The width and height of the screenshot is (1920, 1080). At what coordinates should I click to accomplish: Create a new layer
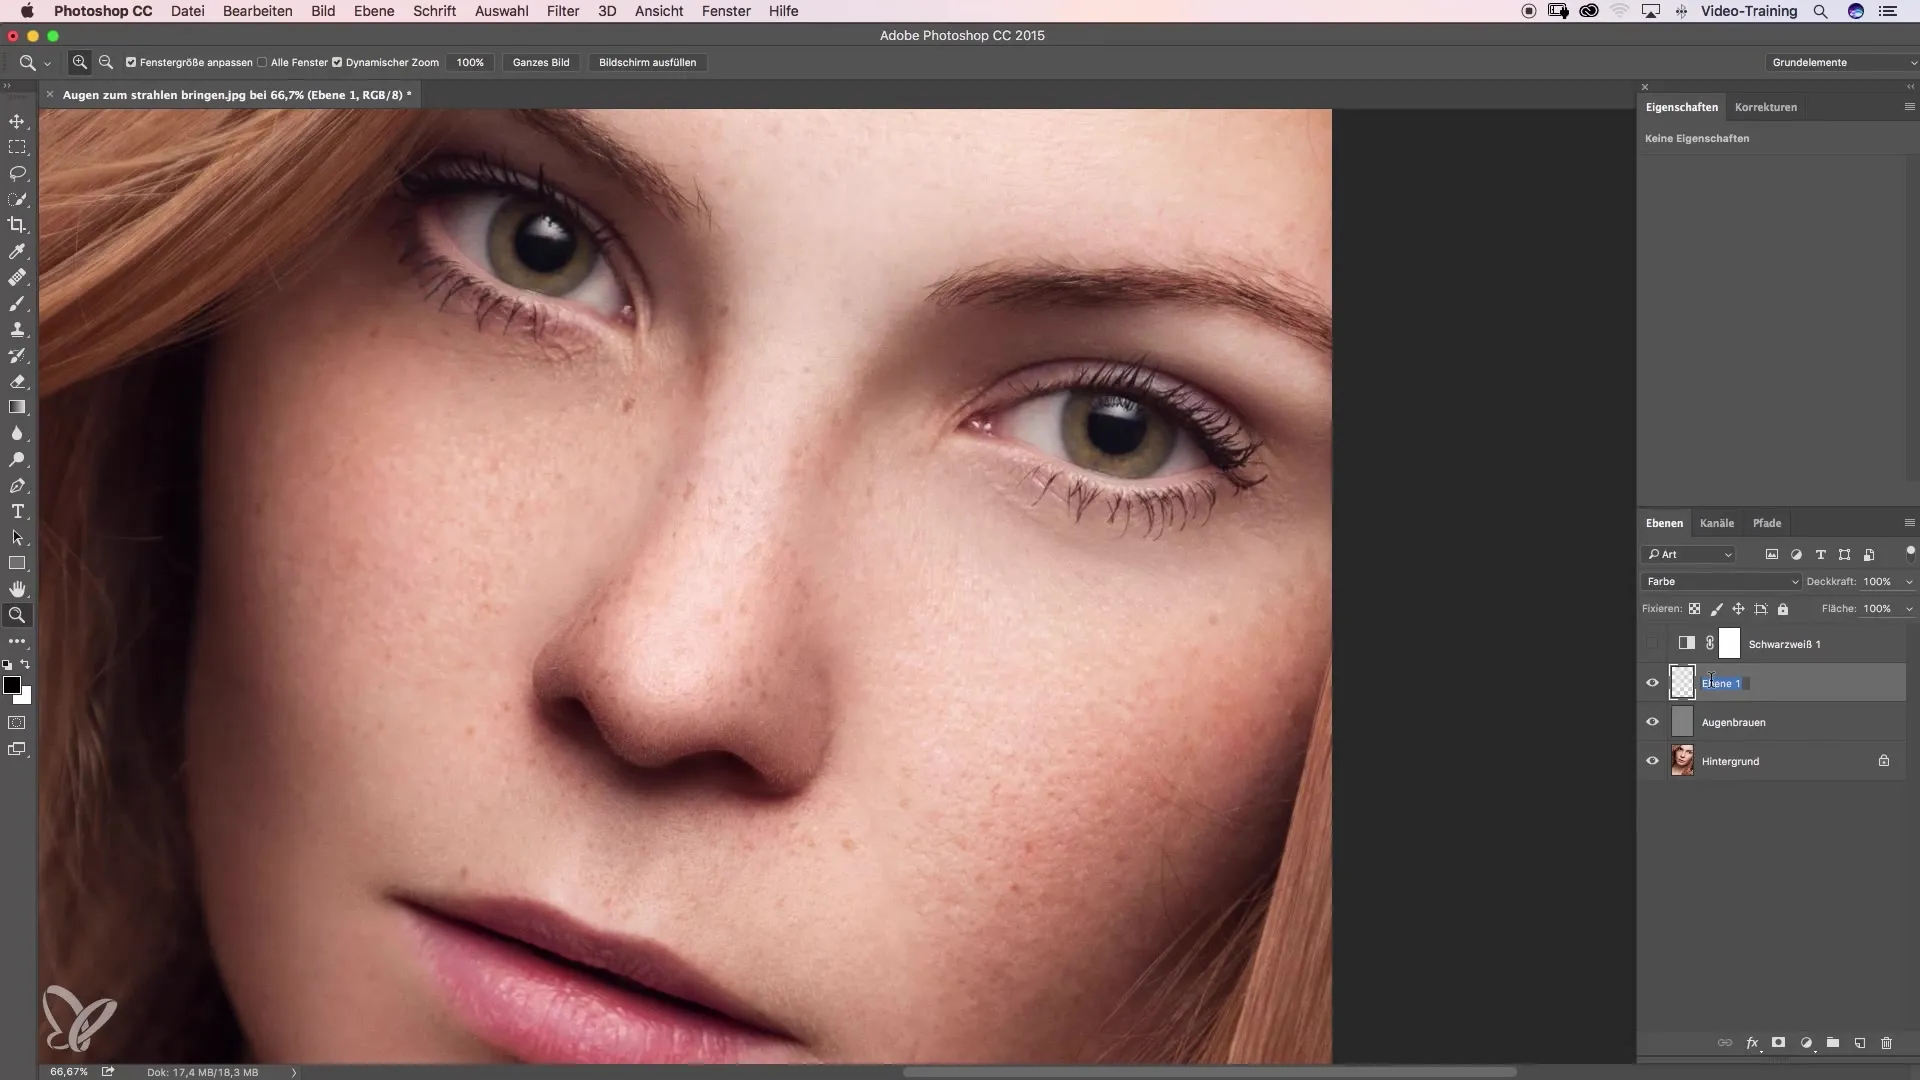(1860, 1043)
